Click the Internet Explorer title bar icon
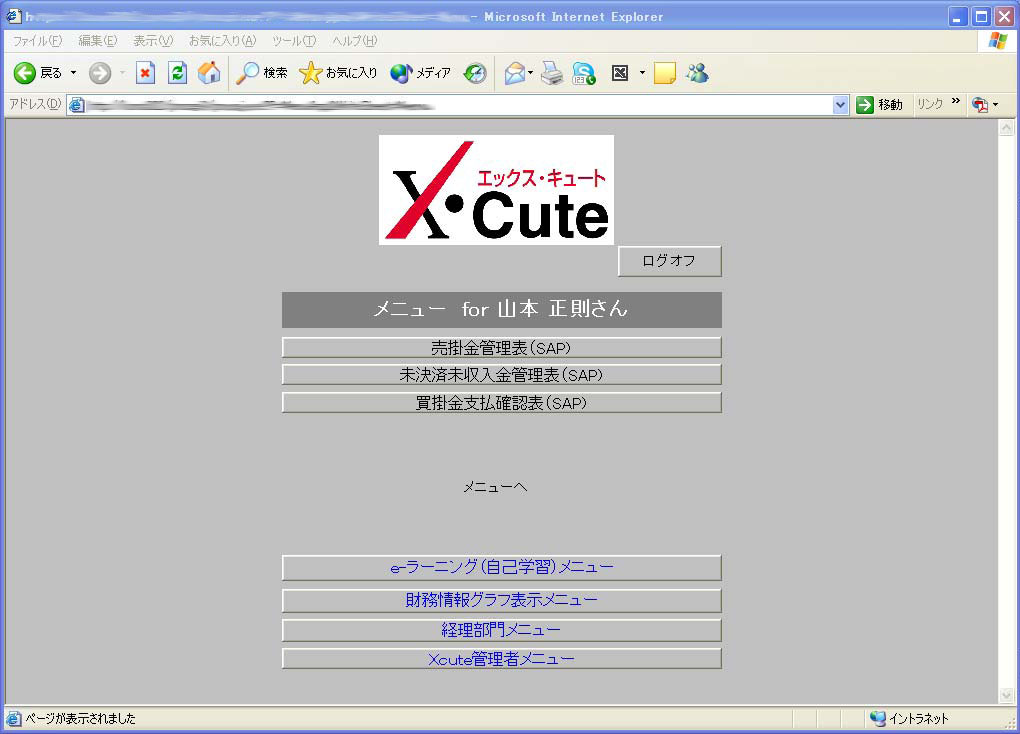This screenshot has height=734, width=1020. [13, 16]
